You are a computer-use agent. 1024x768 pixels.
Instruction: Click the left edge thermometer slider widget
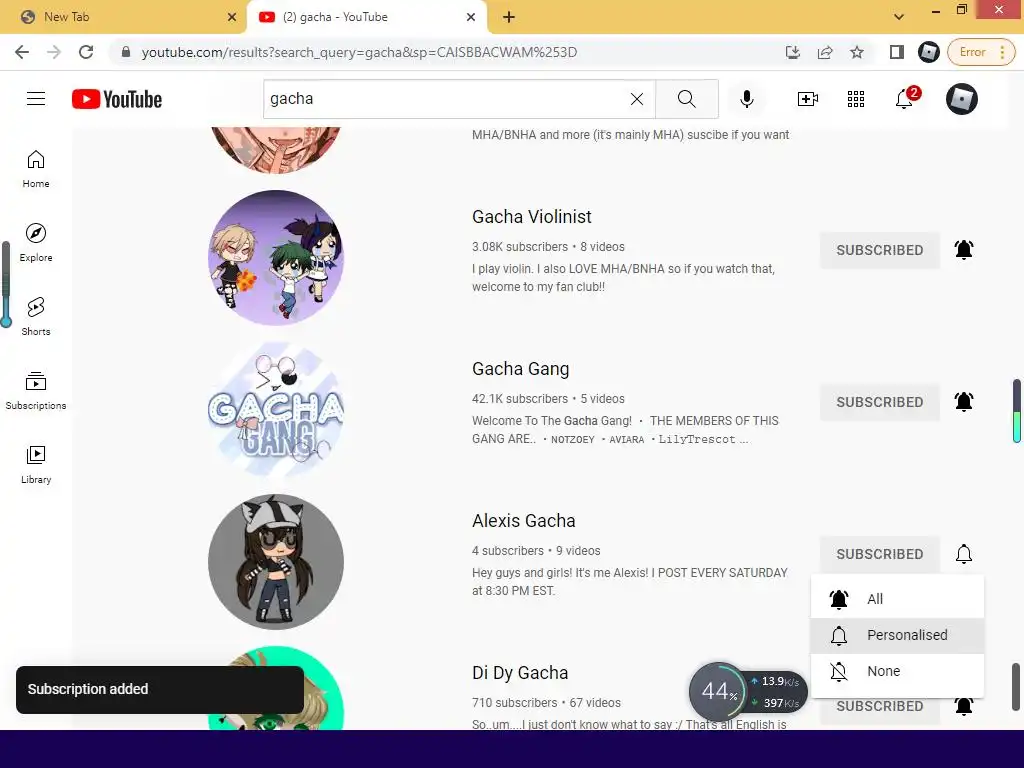pos(6,284)
